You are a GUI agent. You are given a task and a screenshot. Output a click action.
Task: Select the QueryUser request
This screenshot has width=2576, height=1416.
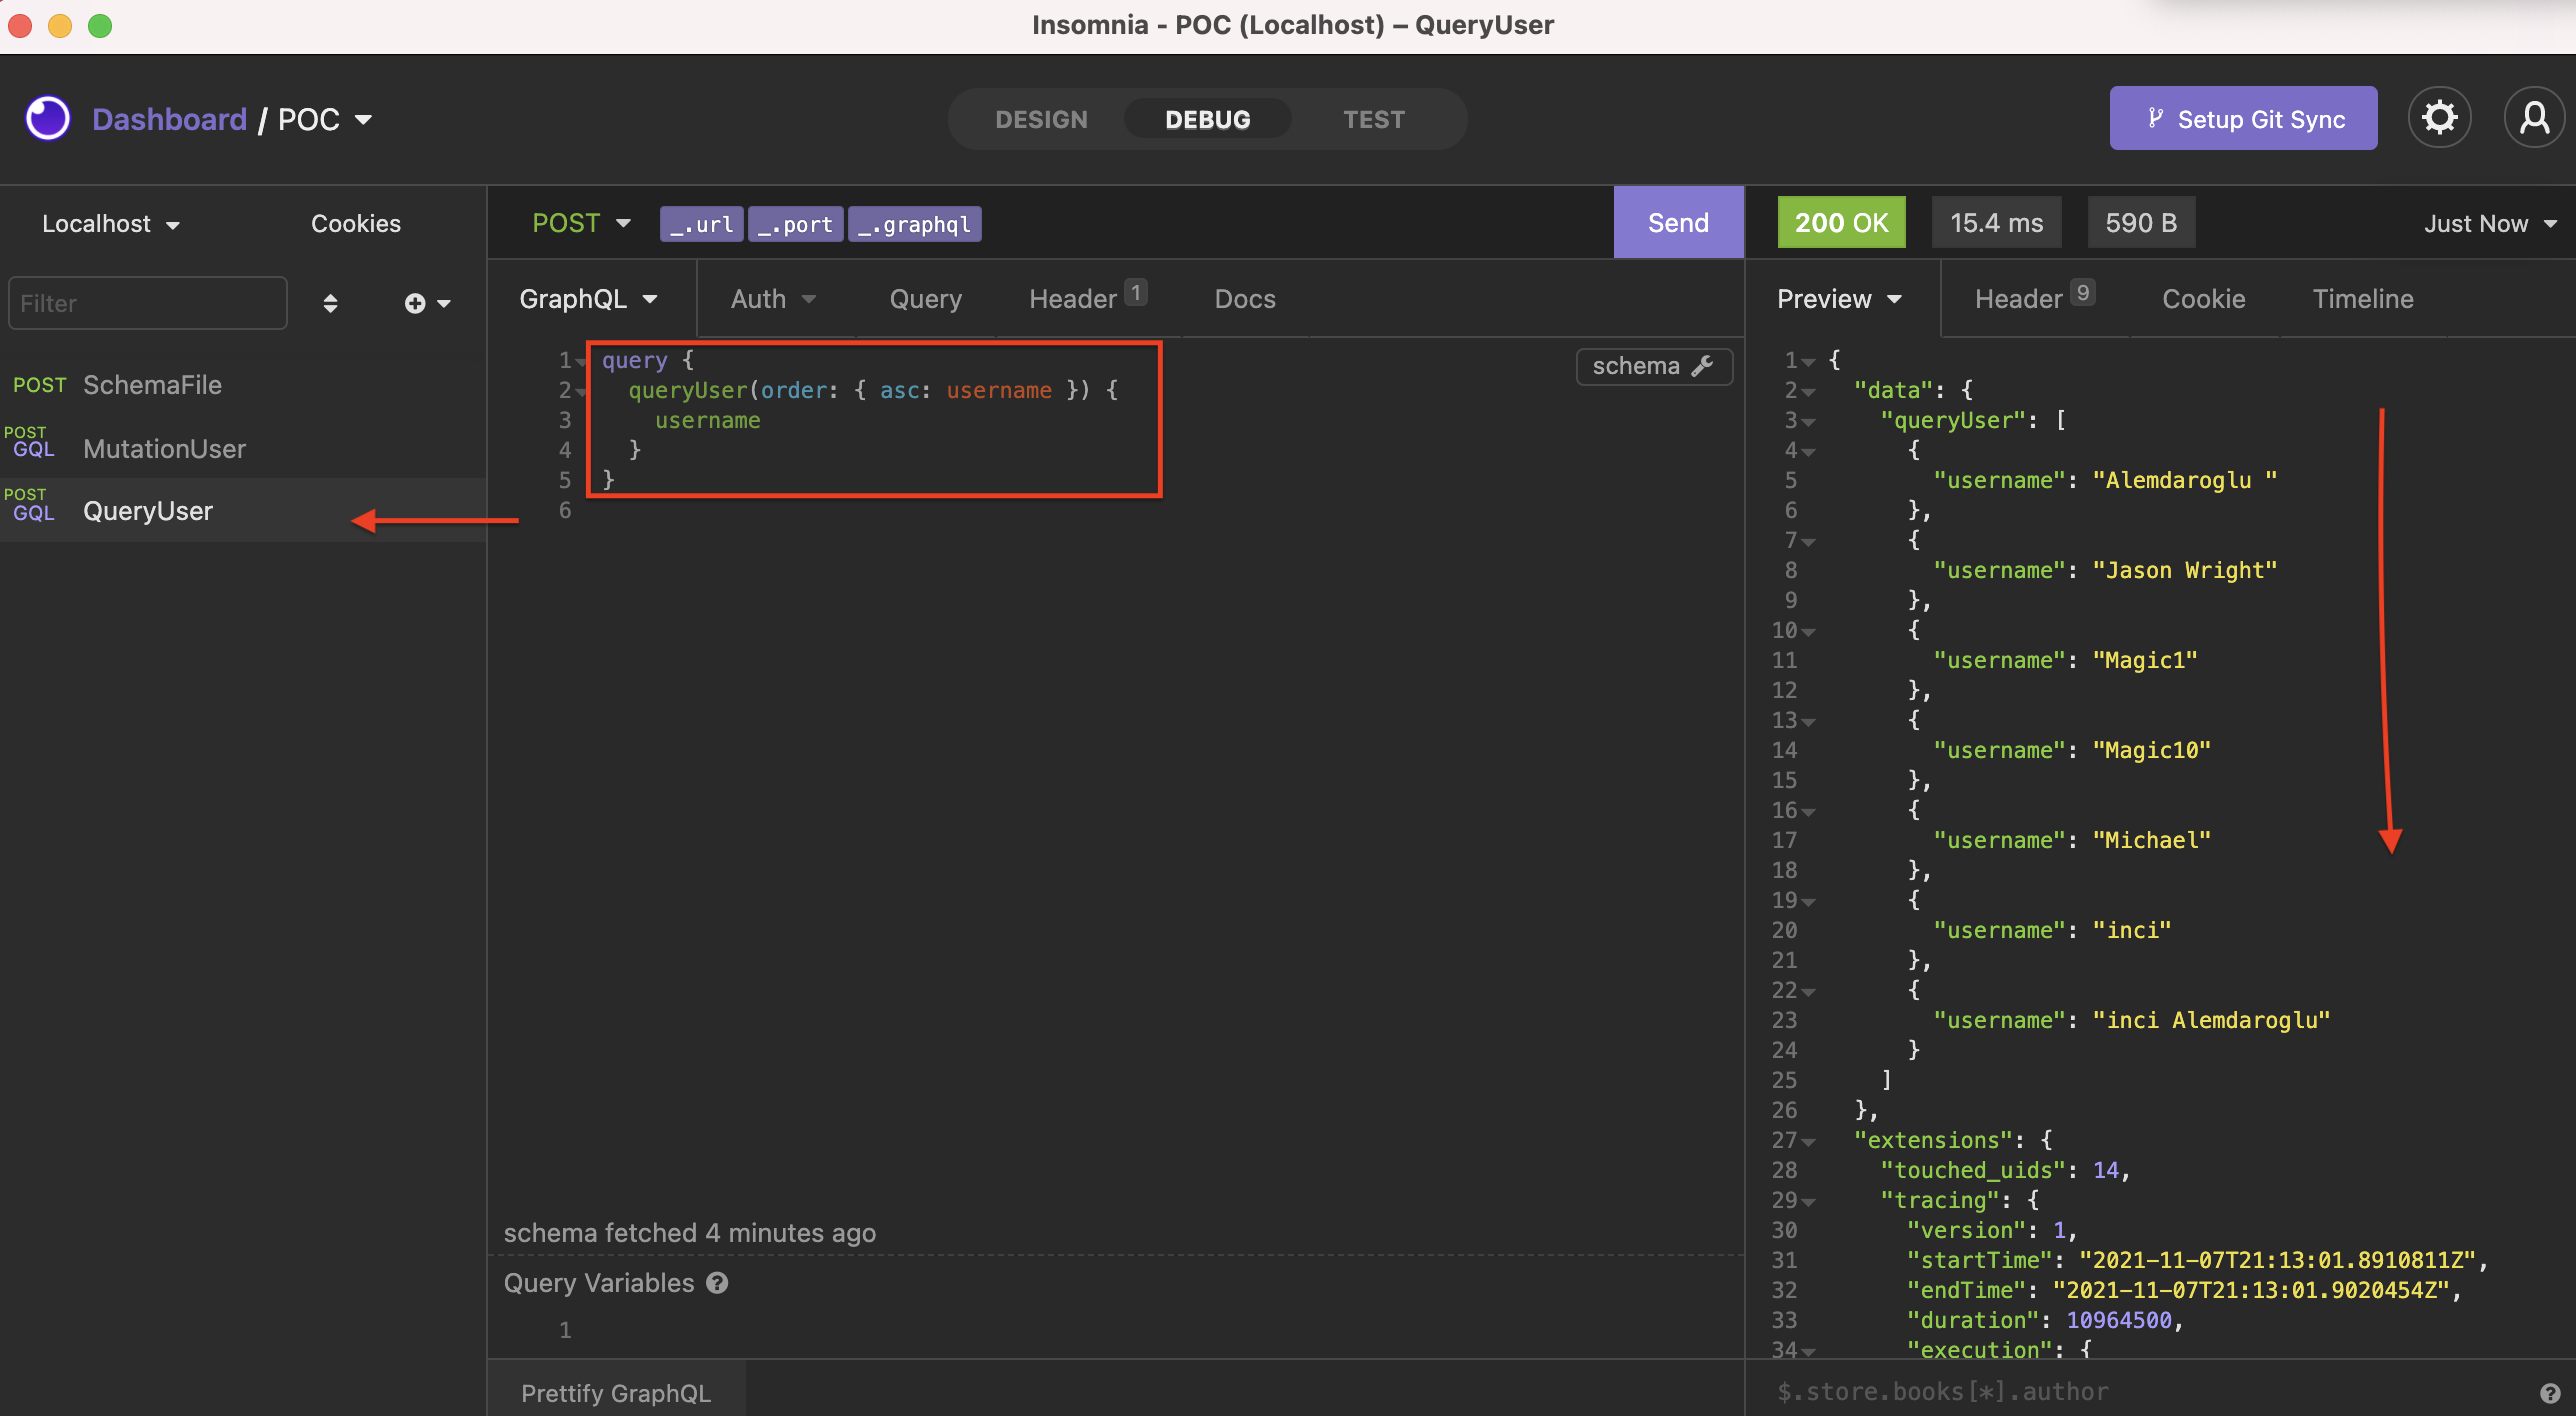pyautogui.click(x=147, y=511)
